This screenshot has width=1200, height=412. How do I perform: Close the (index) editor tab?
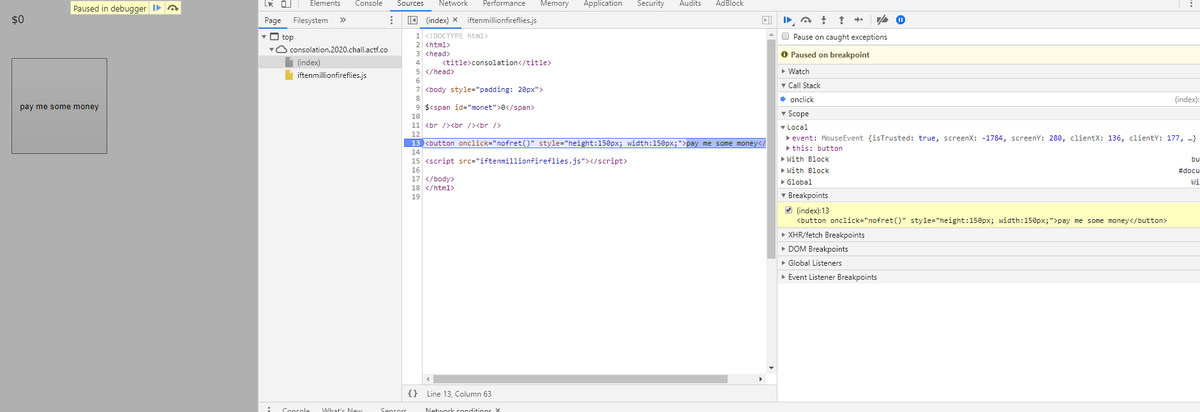tap(456, 21)
